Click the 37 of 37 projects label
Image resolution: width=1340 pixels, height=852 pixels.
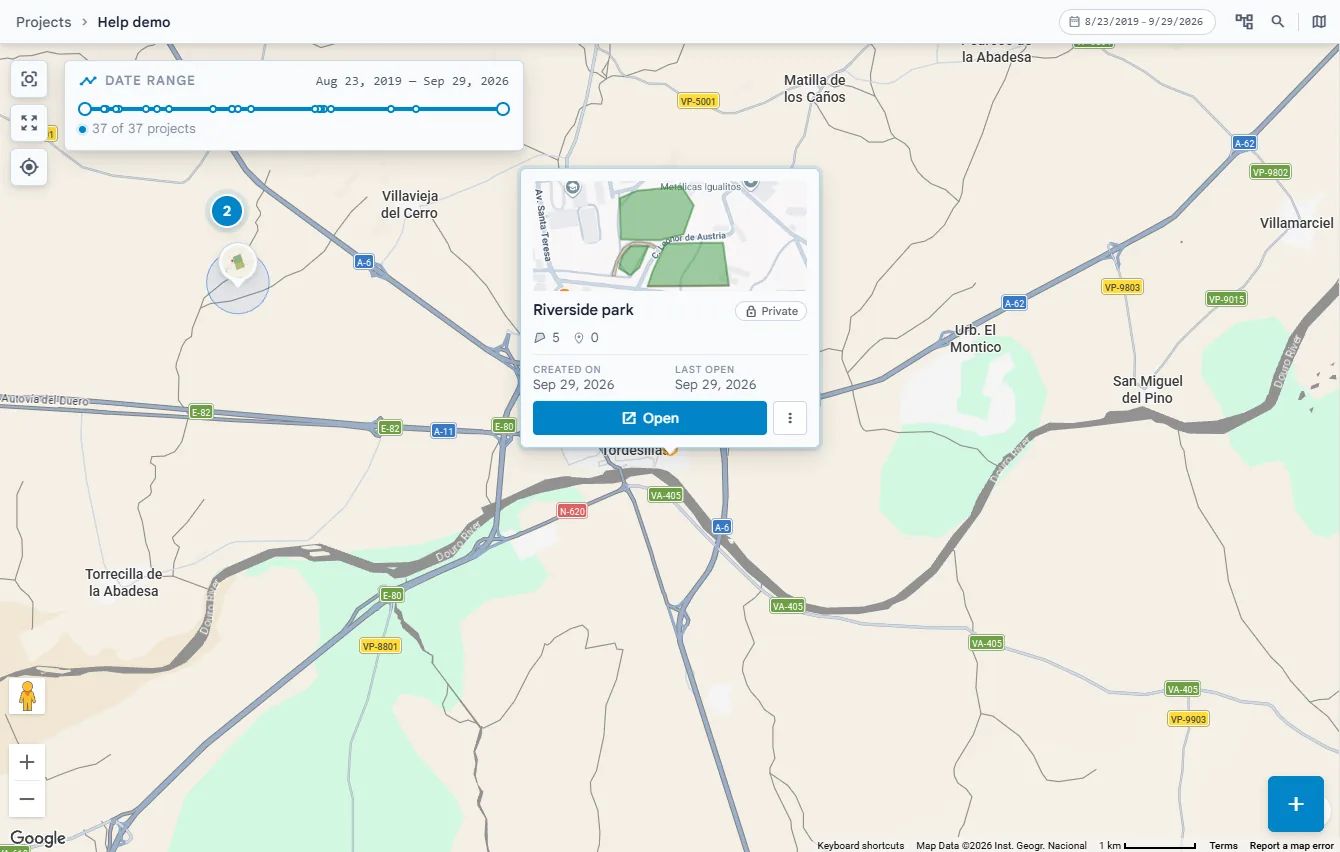144,129
